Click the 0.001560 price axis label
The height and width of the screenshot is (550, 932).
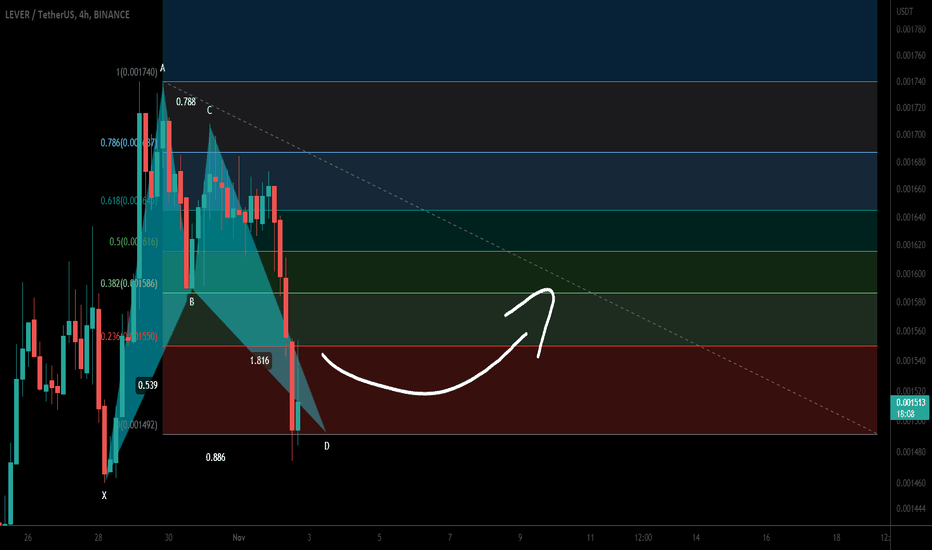[911, 331]
